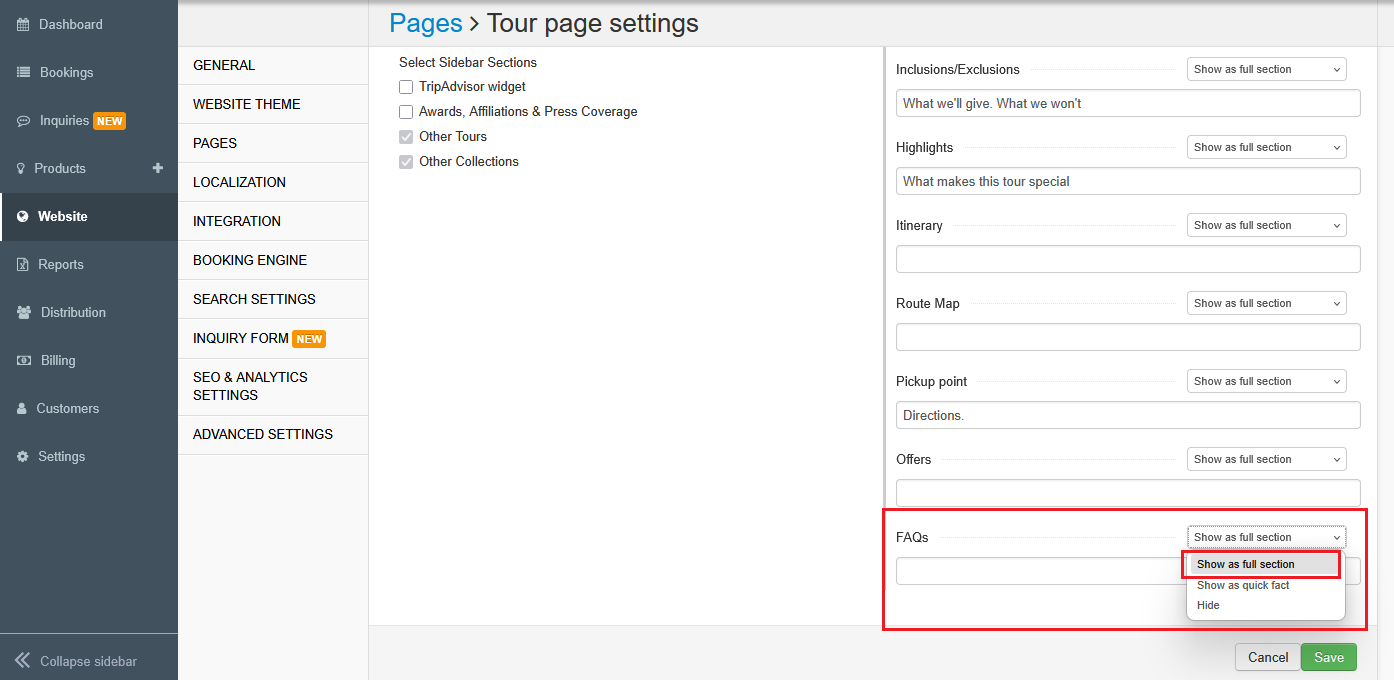Click the Inquiries chat bubble icon
This screenshot has width=1394, height=680.
click(x=23, y=121)
